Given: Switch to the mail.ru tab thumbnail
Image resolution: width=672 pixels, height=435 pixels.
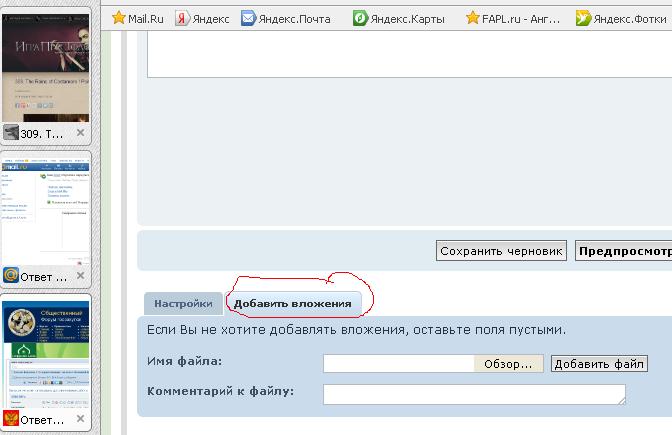Looking at the screenshot, I should 46,208.
